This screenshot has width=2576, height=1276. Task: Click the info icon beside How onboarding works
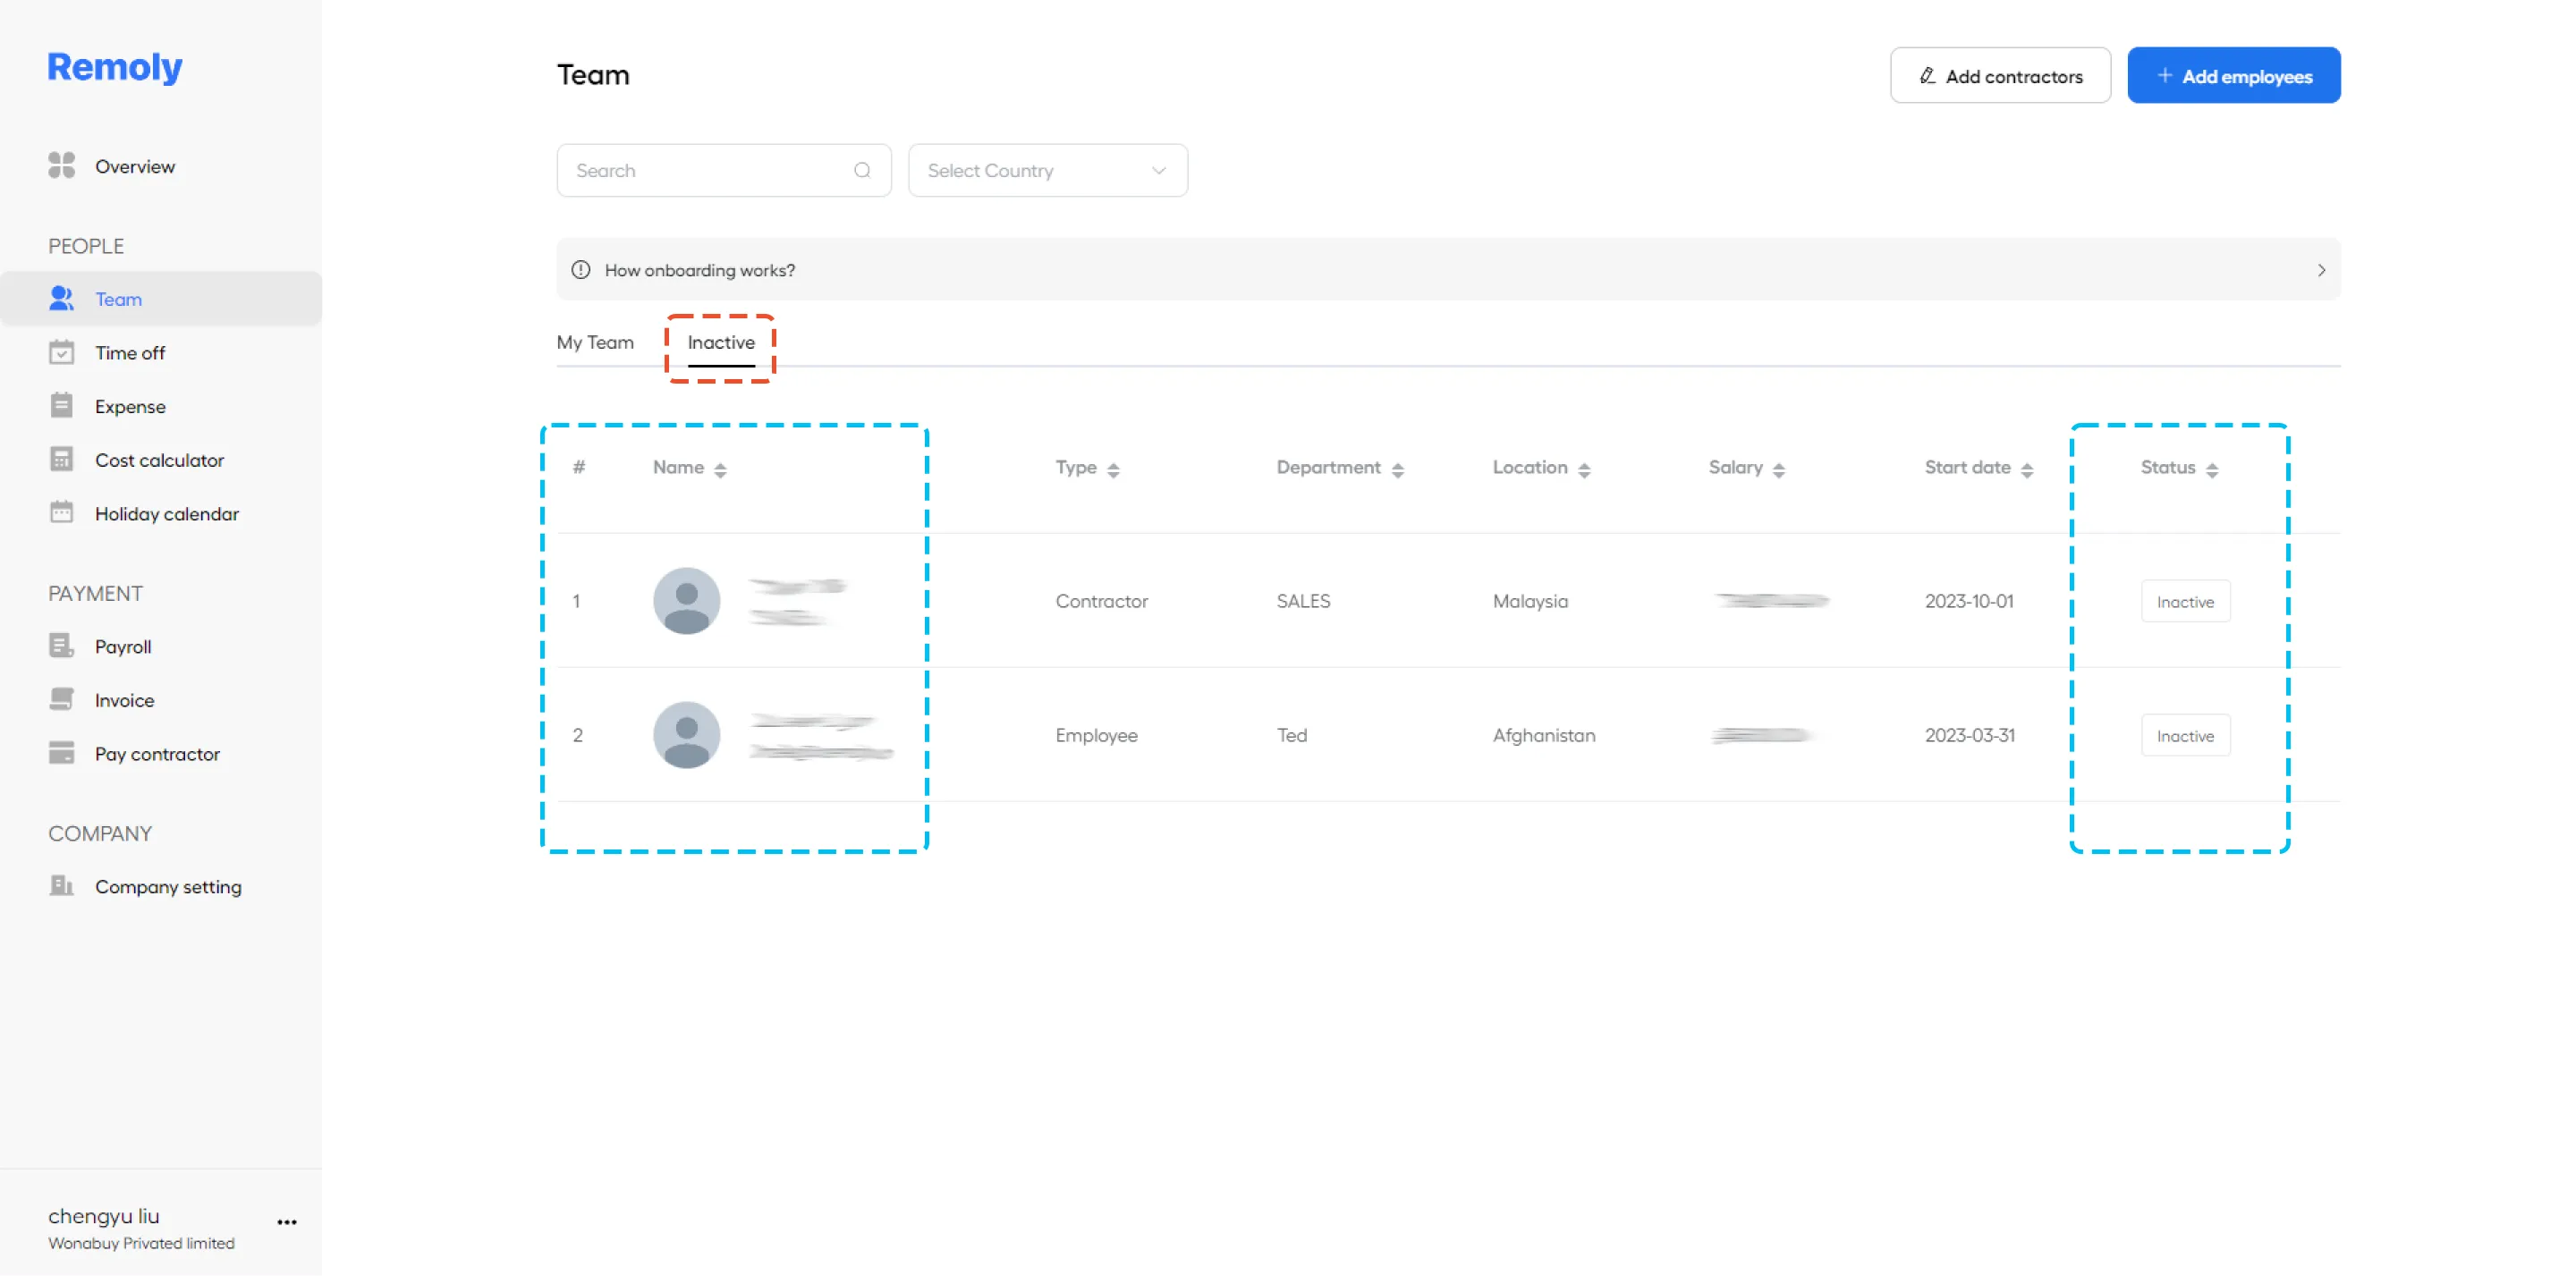coord(581,270)
